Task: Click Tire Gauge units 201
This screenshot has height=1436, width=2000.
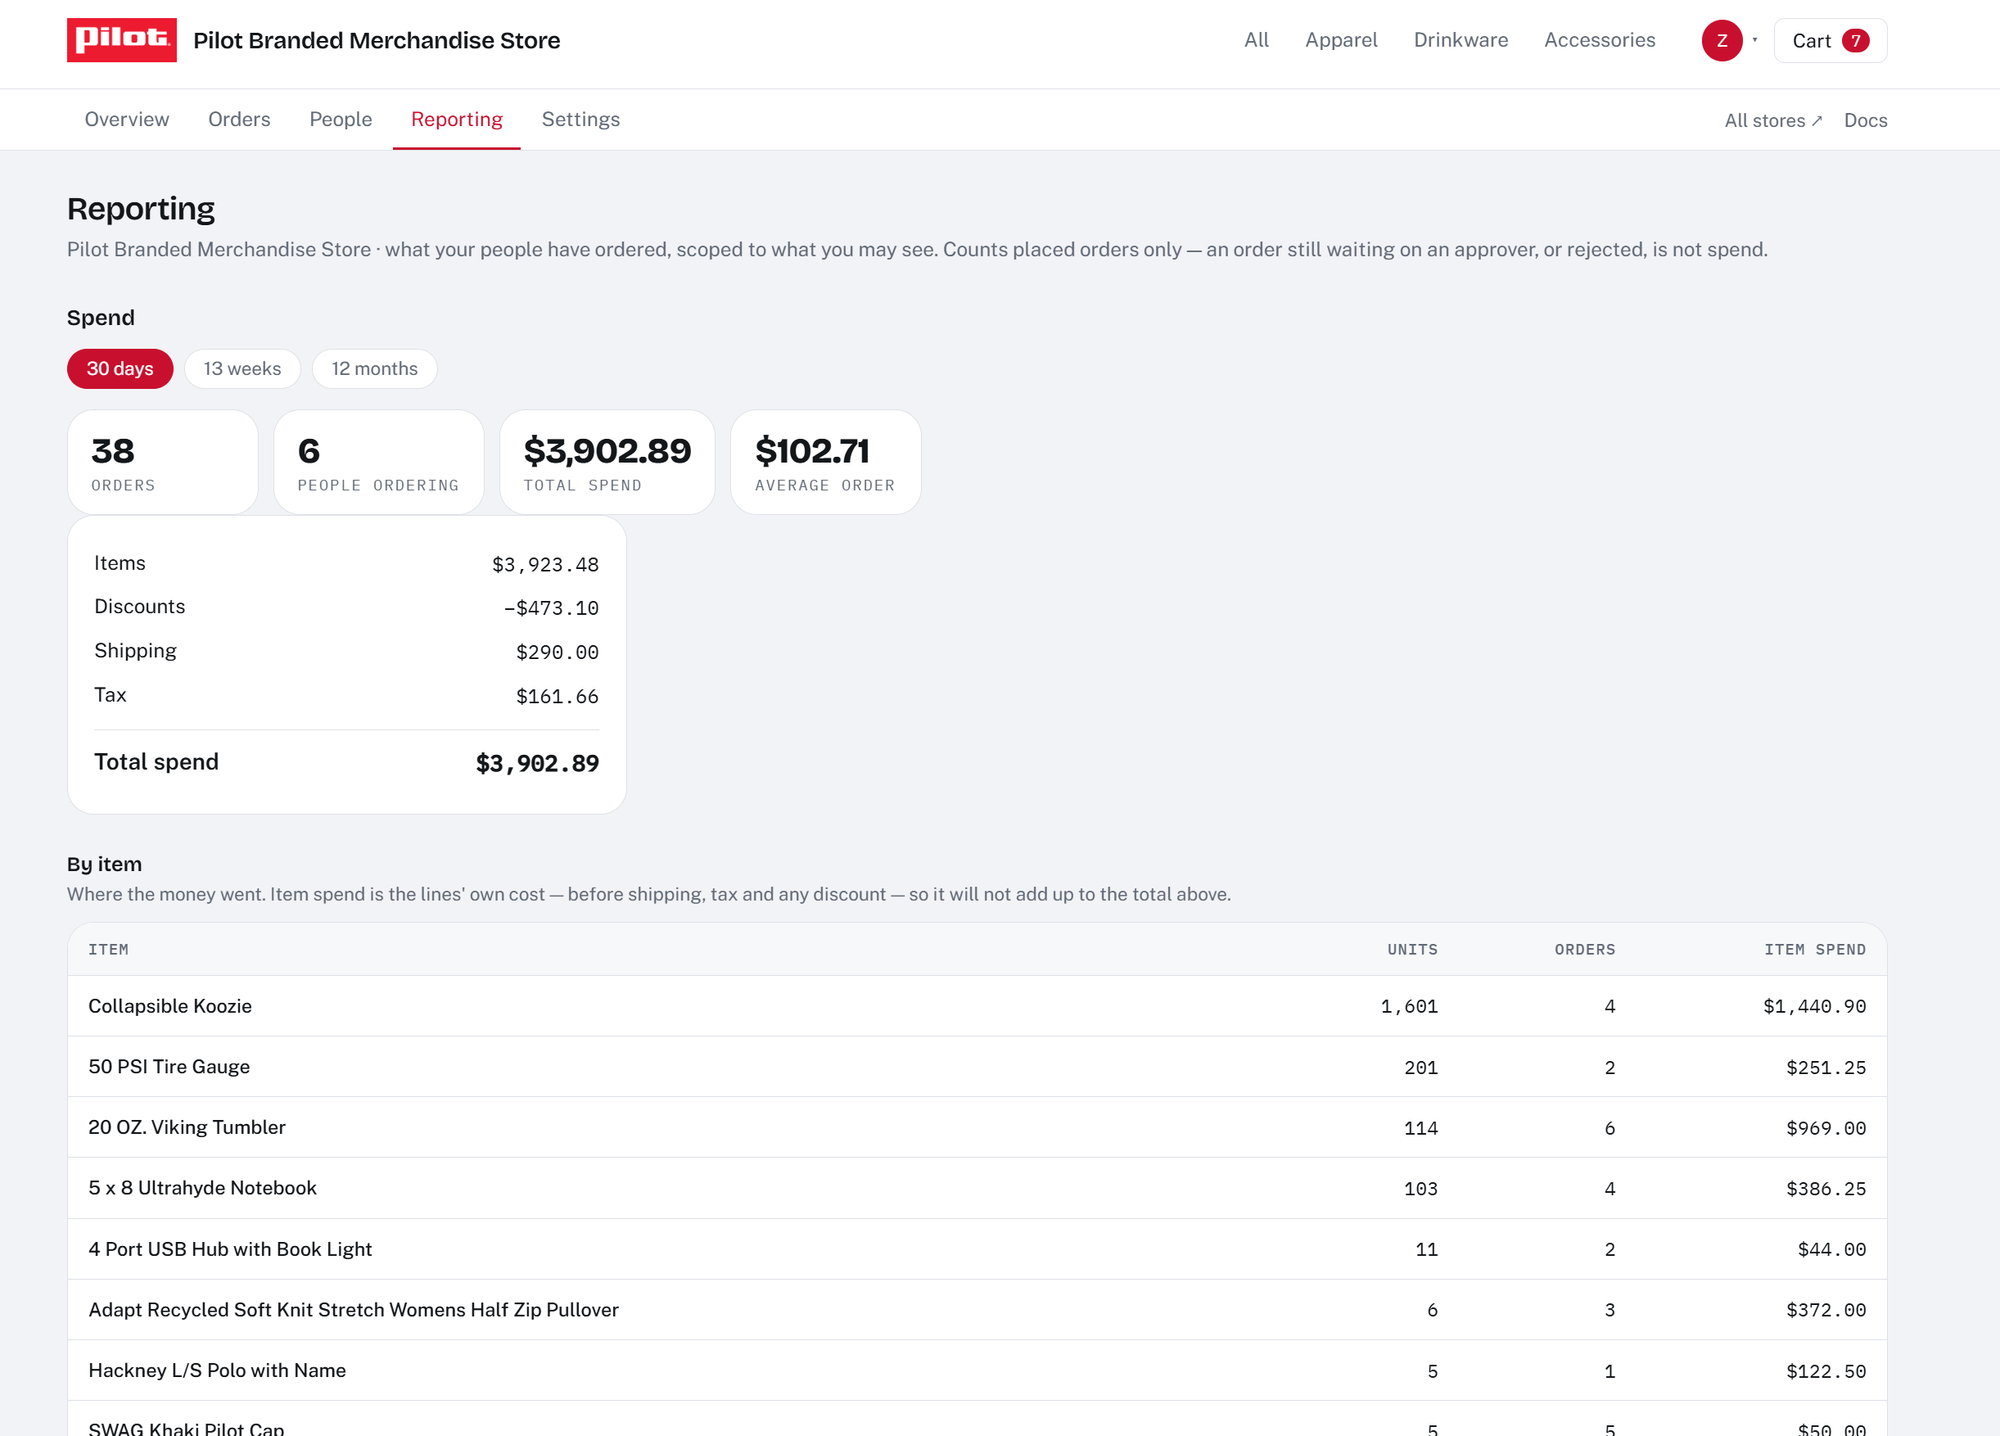Action: coord(1421,1067)
